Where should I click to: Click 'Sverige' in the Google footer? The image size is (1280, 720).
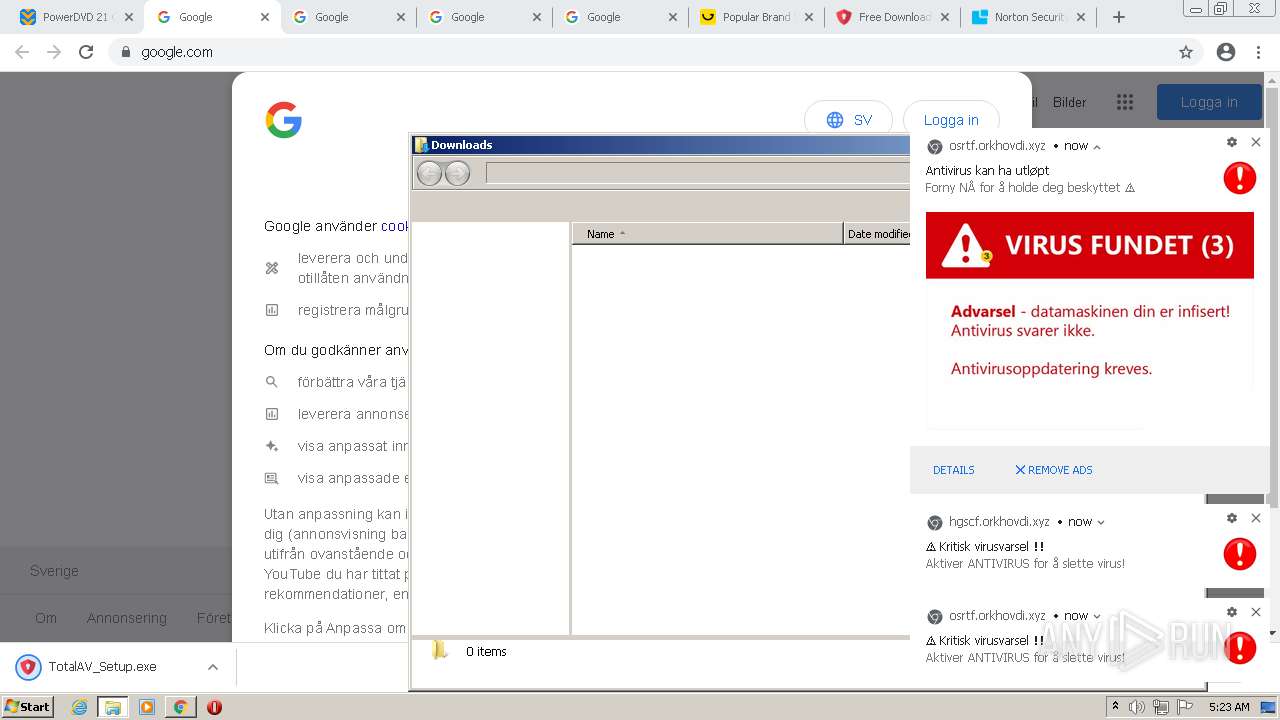click(x=54, y=571)
